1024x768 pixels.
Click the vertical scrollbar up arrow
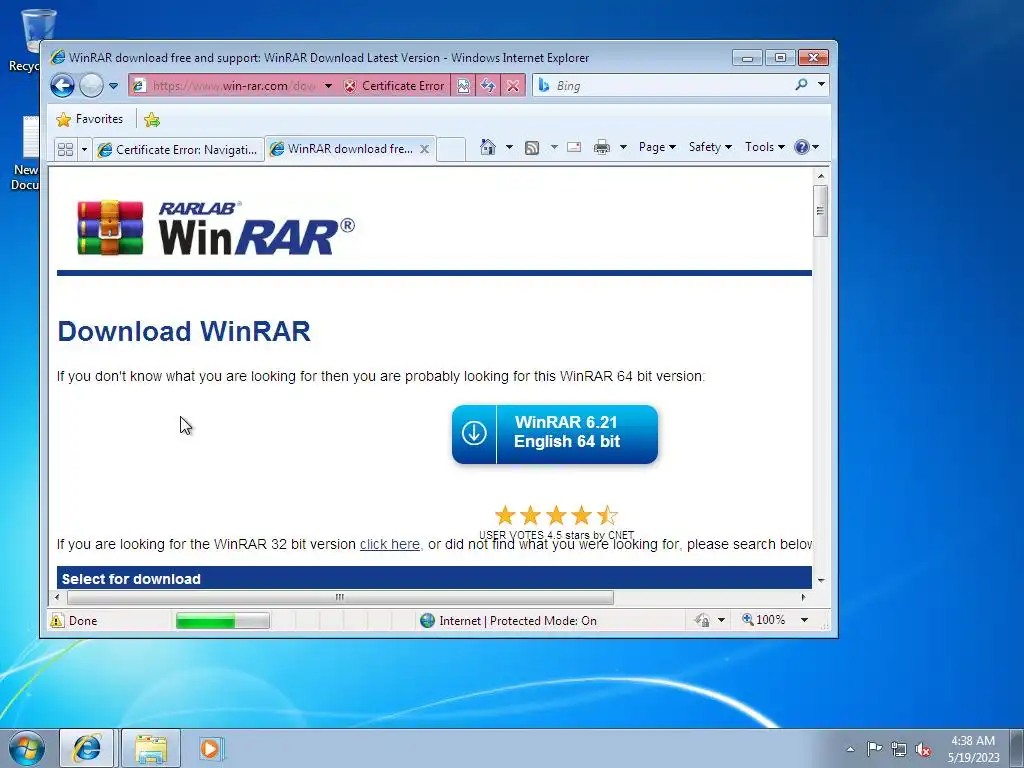[x=821, y=176]
